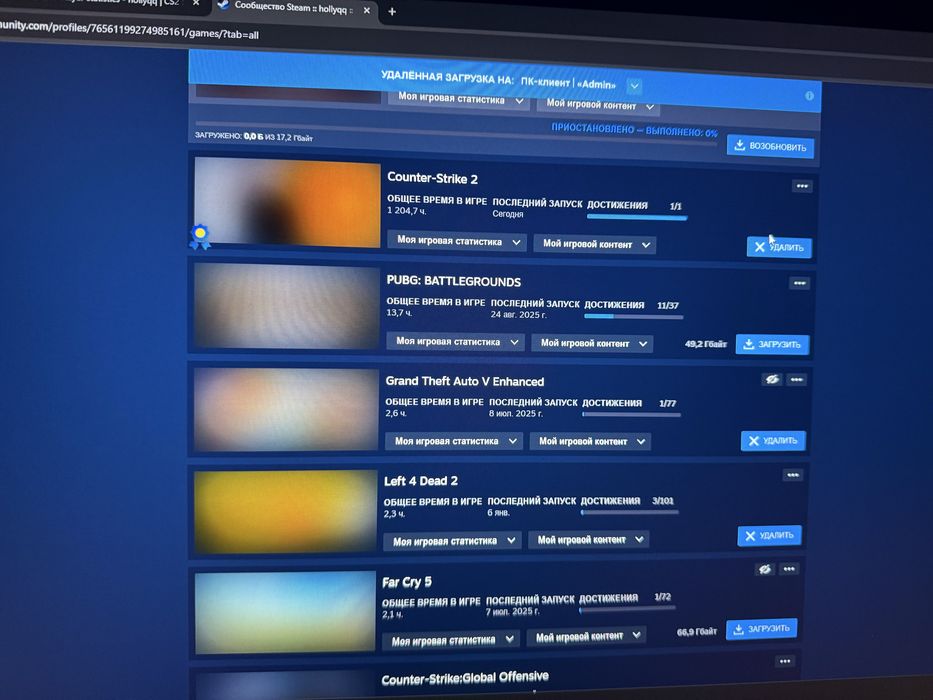Toggle the hidden-eye icon for Grand Theft Auto V Enhanced

click(x=772, y=379)
